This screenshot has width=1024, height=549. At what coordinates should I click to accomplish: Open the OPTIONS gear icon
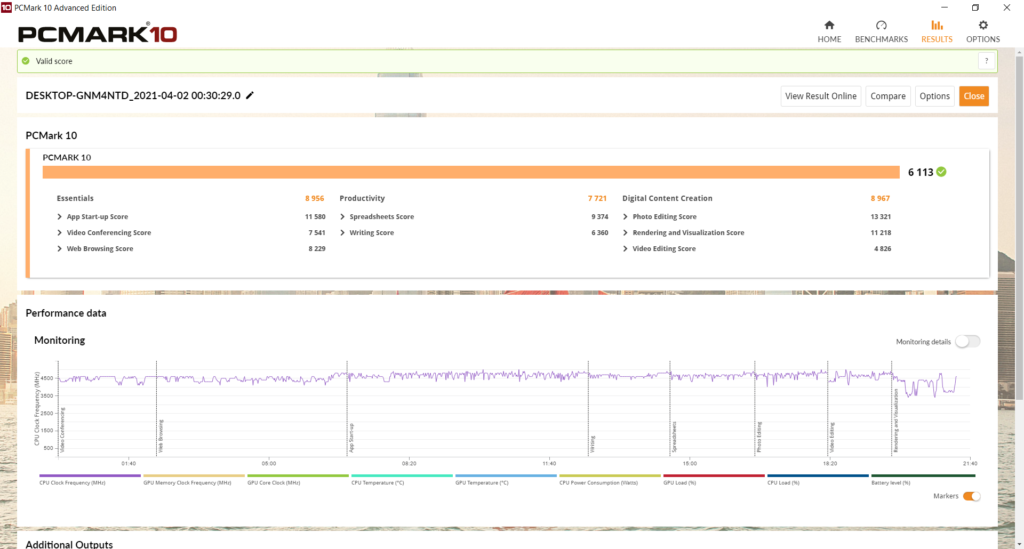click(982, 26)
